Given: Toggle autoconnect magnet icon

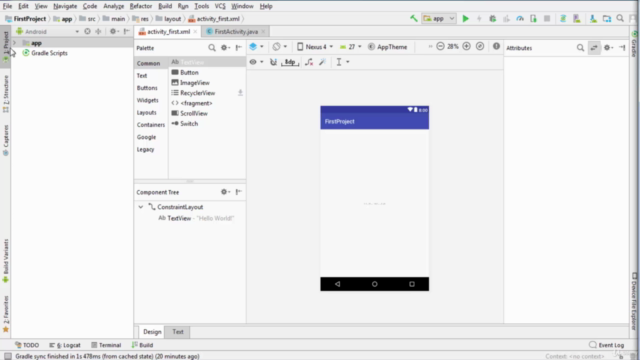Looking at the screenshot, I should coord(273,62).
